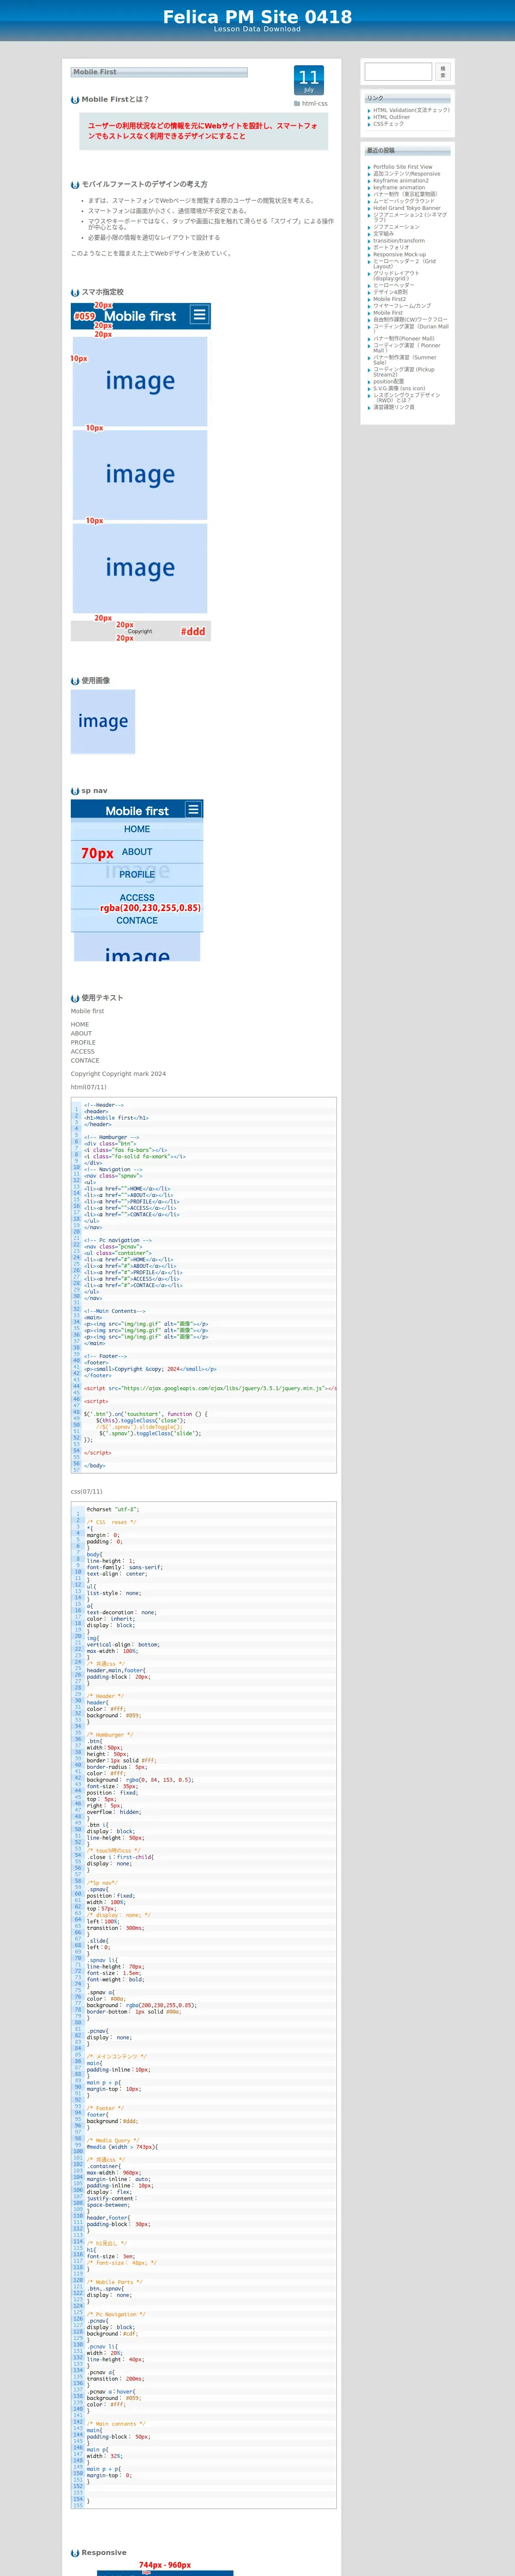This screenshot has height=2576, width=515.
Task: Open the Keyframe animation2 post
Action: point(401,181)
